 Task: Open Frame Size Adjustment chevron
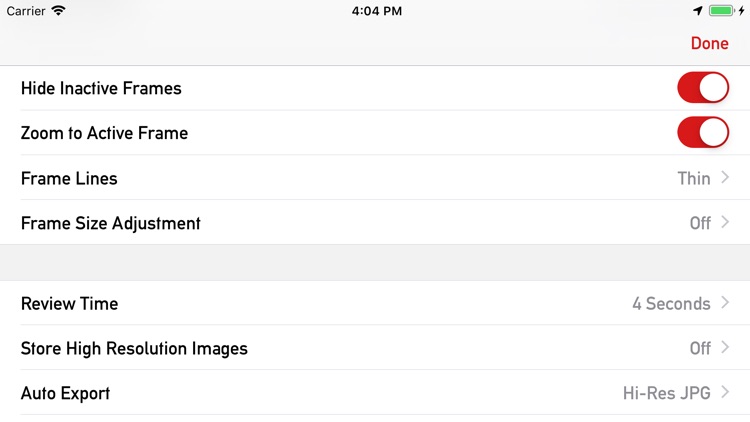[x=725, y=222]
